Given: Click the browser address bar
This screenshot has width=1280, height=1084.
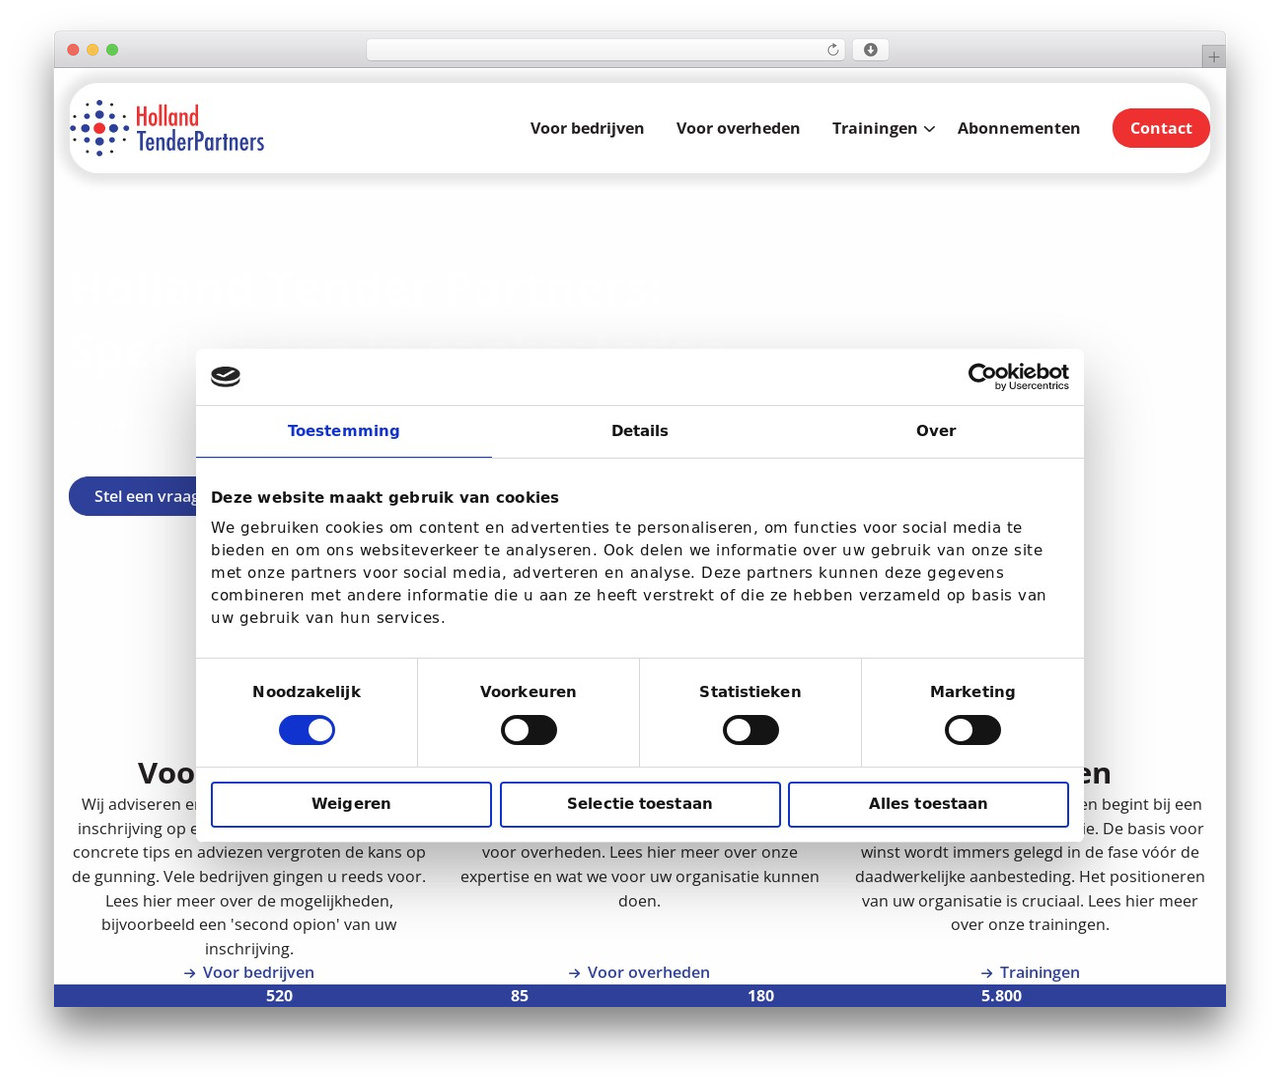Looking at the screenshot, I should coord(605,50).
